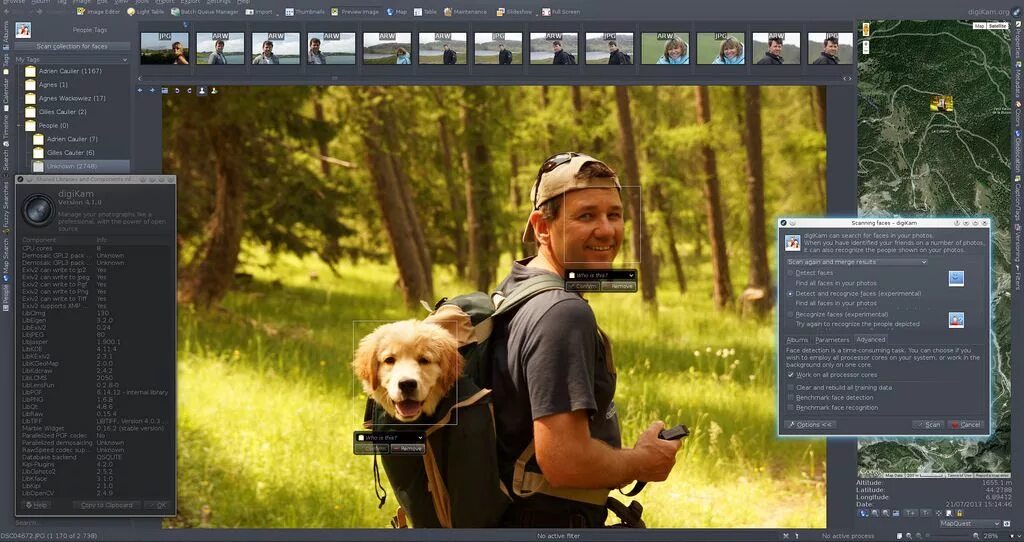Image resolution: width=1024 pixels, height=542 pixels.
Task: Select Detect and recognize faces radio option
Action: click(x=791, y=294)
